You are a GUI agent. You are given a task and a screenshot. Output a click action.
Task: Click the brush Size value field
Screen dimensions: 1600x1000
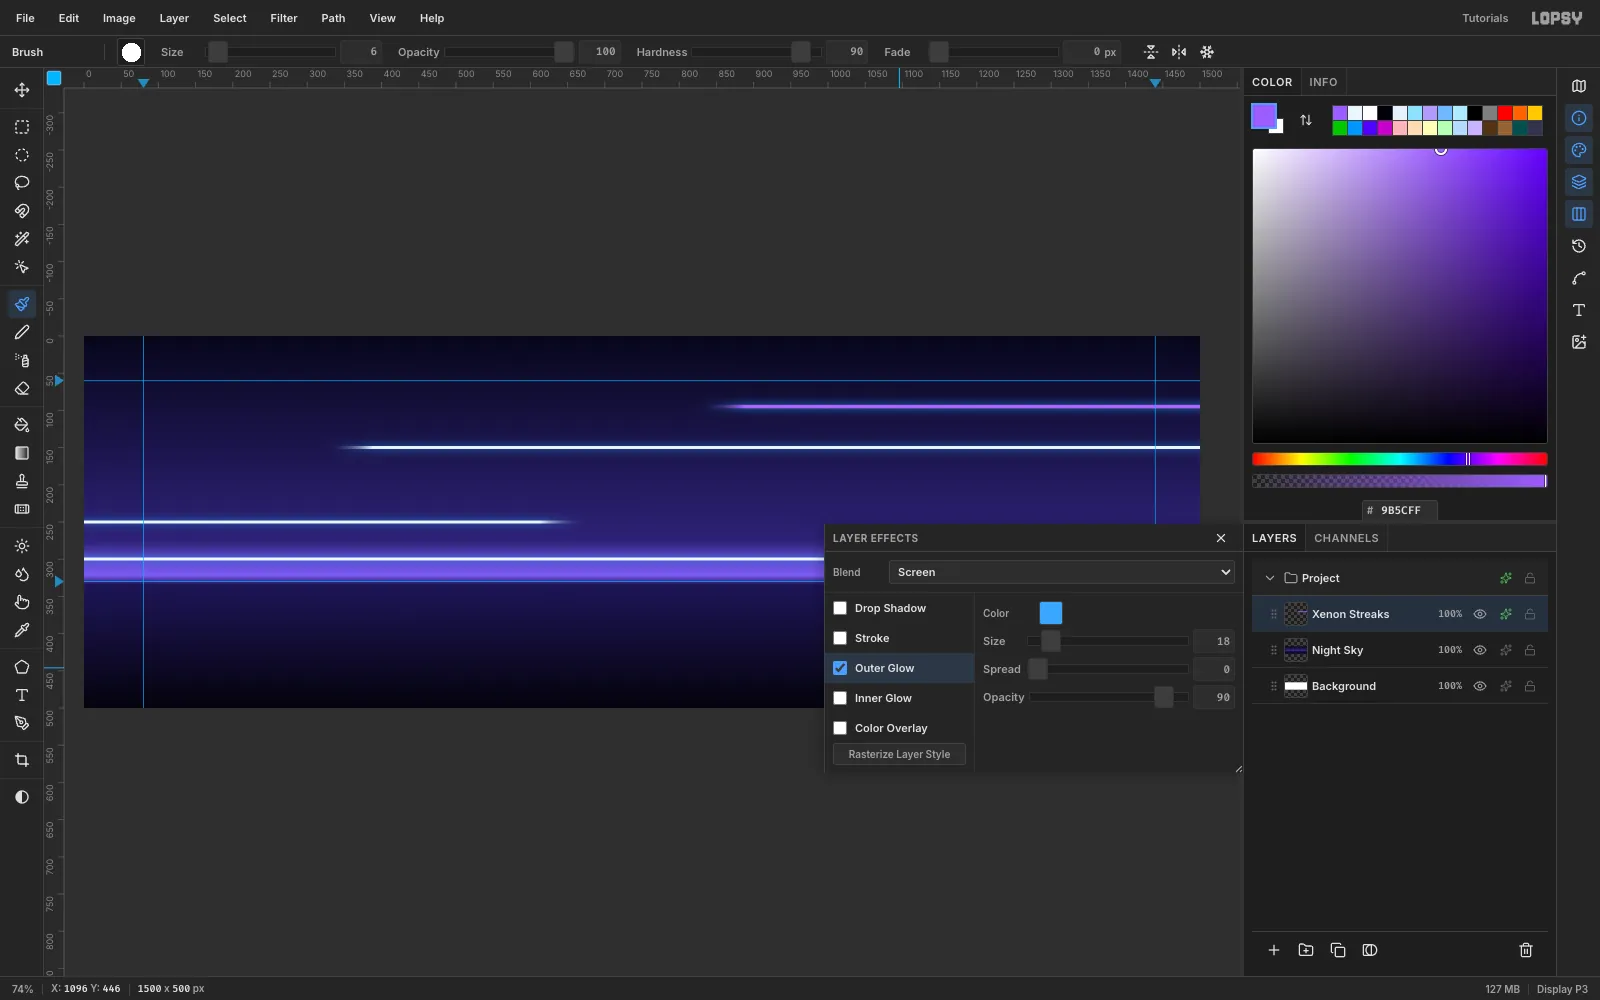tap(361, 52)
